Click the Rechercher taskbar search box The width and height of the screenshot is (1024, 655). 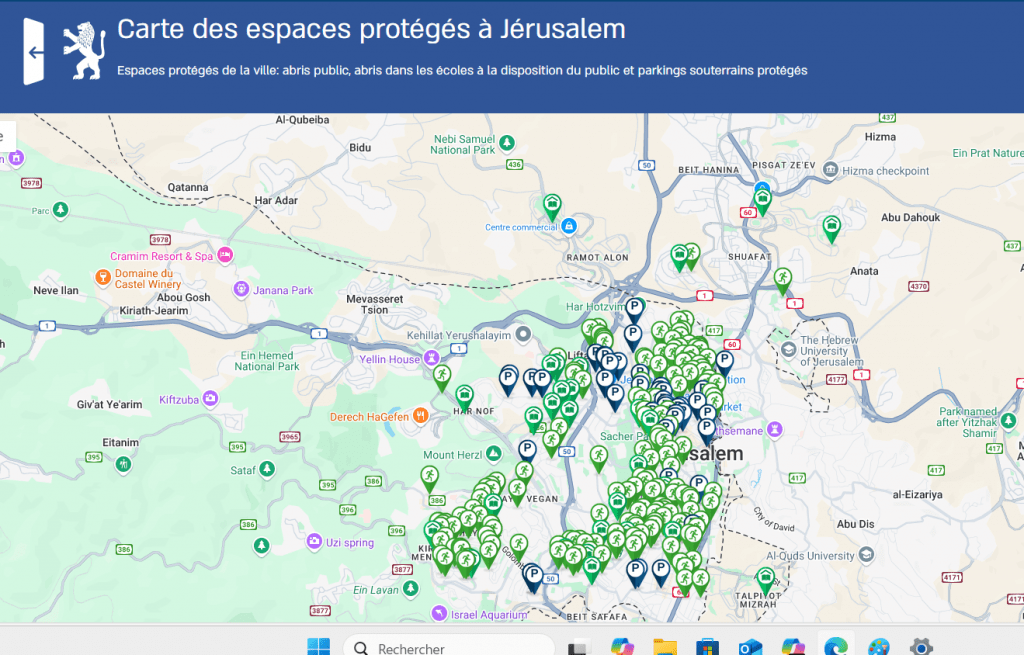pyautogui.click(x=448, y=645)
